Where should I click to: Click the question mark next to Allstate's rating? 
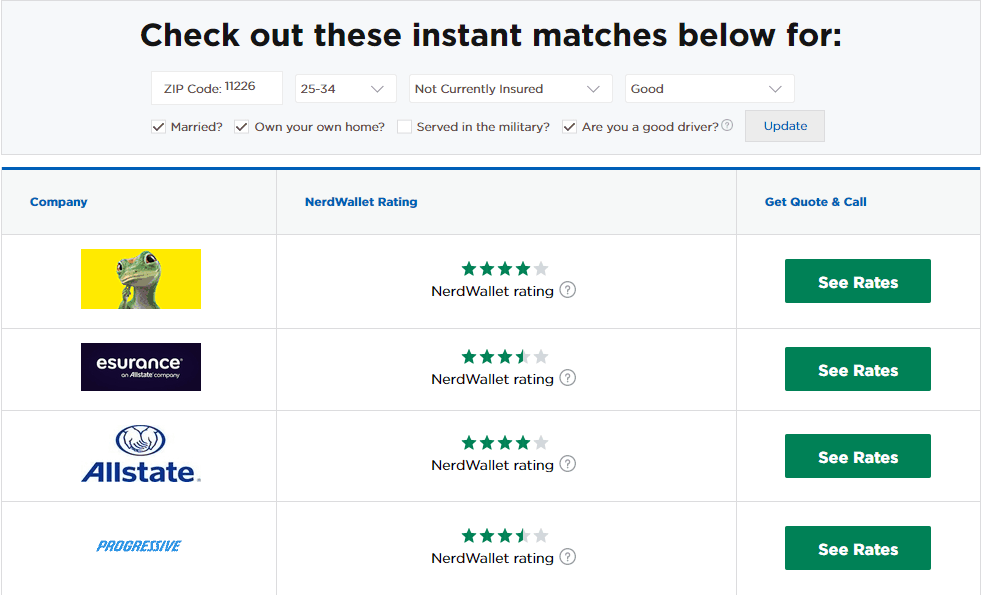pyautogui.click(x=567, y=464)
